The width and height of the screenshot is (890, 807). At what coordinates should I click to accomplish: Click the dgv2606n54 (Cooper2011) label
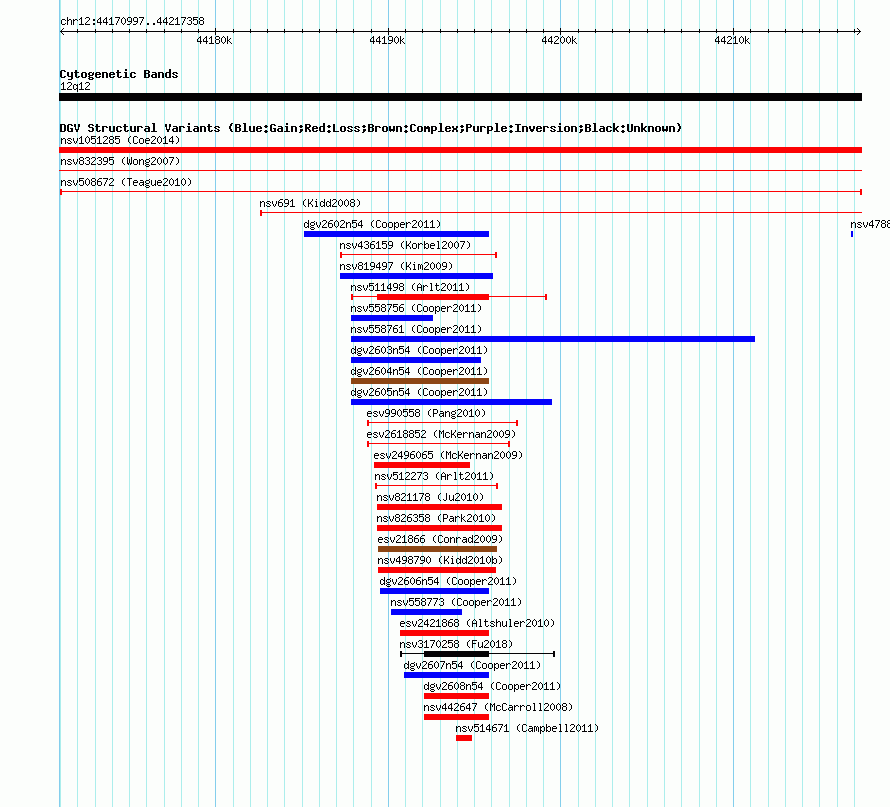tap(448, 581)
